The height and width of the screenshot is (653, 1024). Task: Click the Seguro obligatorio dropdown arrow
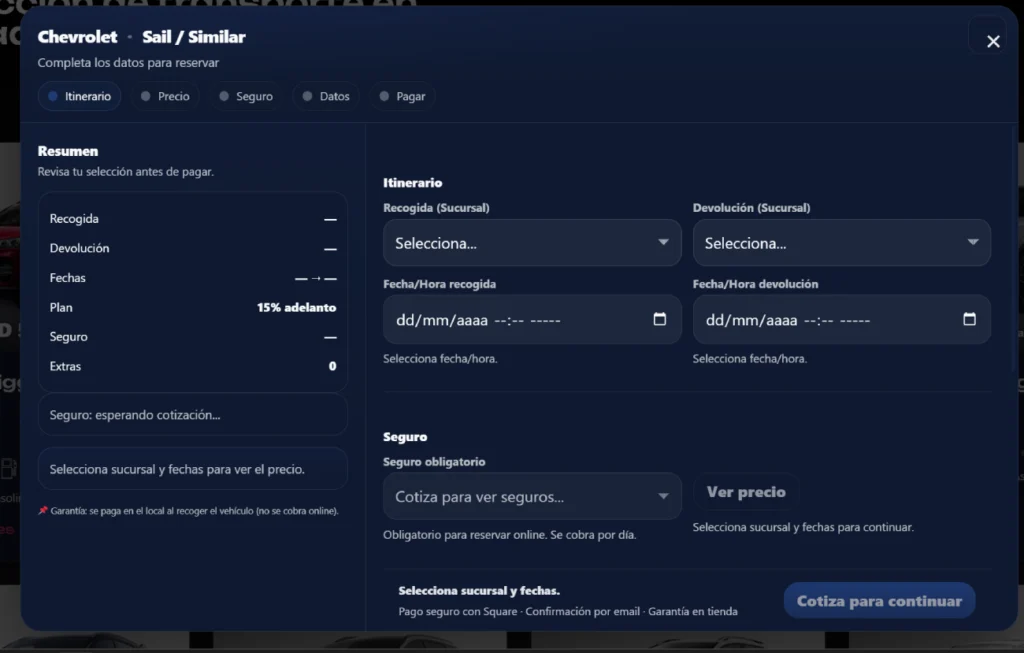click(x=663, y=497)
